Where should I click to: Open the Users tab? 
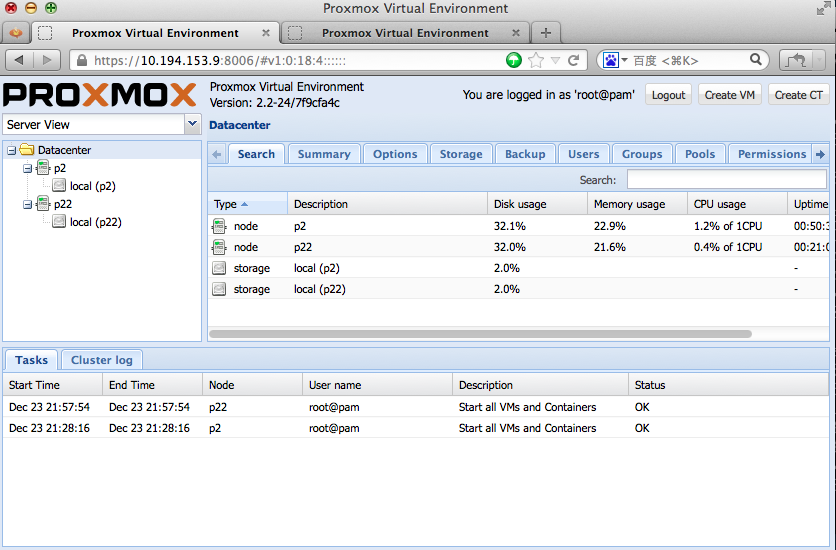pos(584,154)
